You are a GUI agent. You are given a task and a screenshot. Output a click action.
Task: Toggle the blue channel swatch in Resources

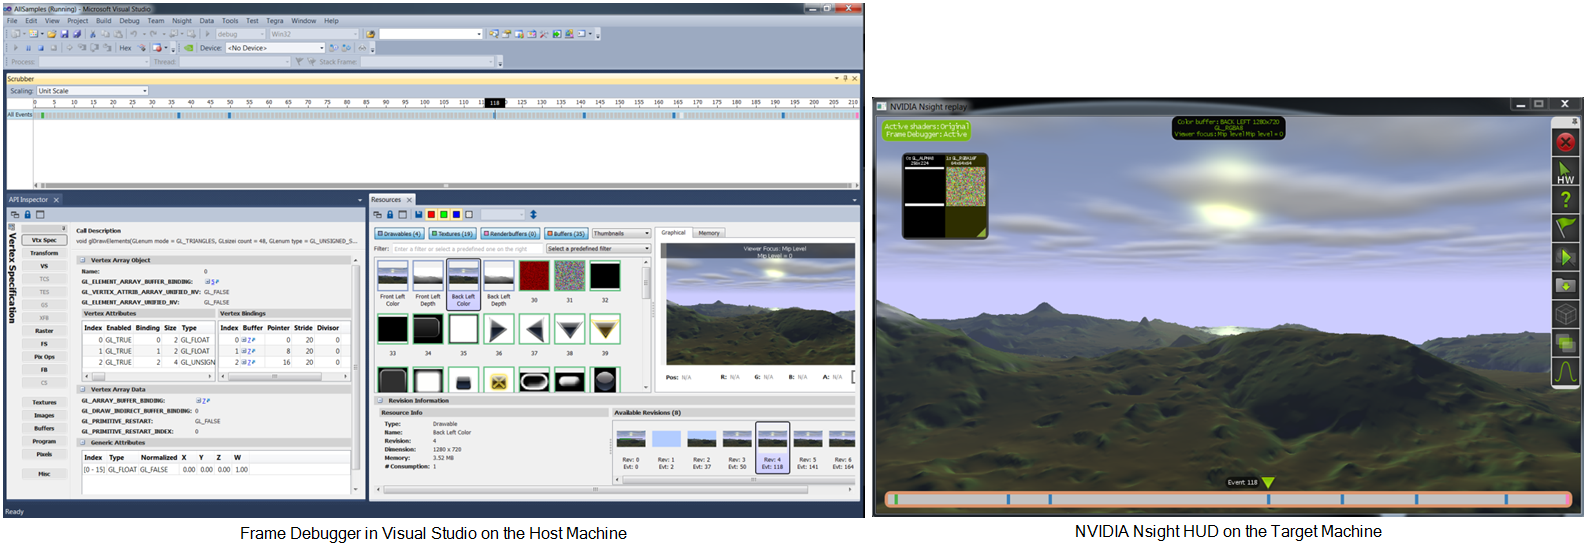(456, 214)
